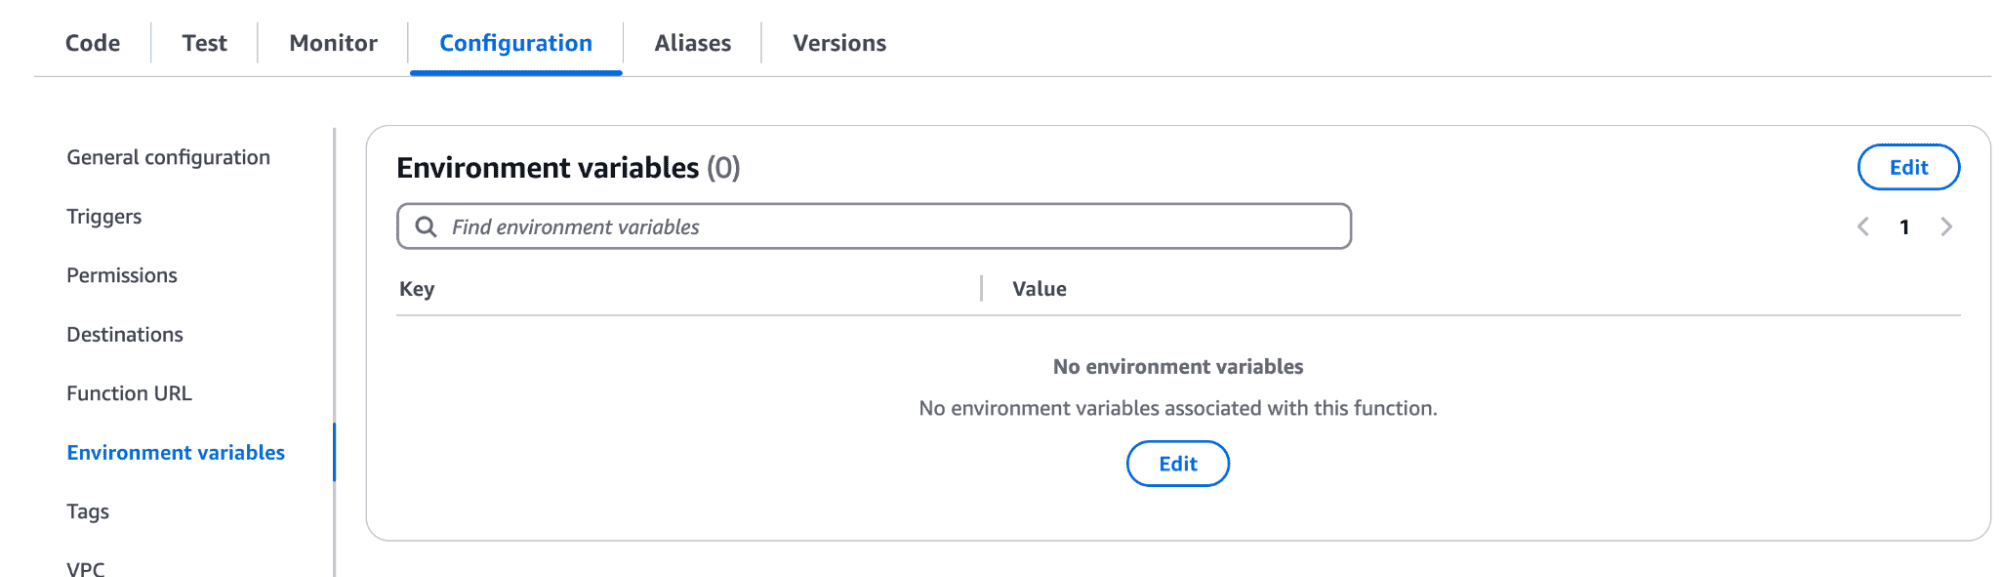The image size is (1999, 577).
Task: Select Destinations in the sidebar
Action: click(125, 334)
